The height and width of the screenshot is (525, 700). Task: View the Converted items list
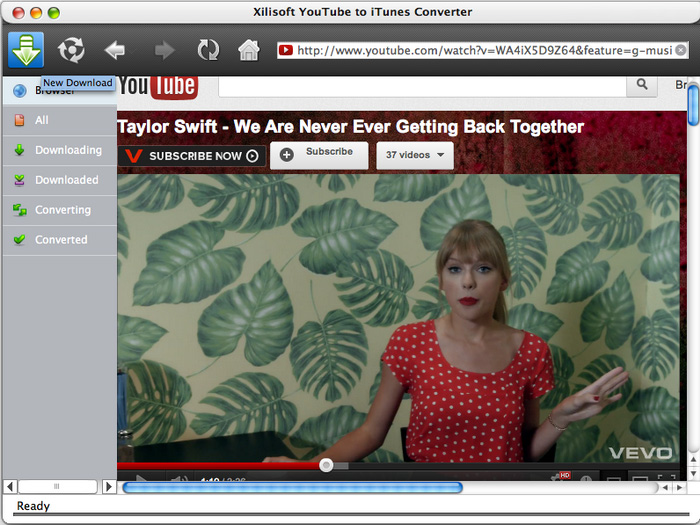(x=61, y=240)
